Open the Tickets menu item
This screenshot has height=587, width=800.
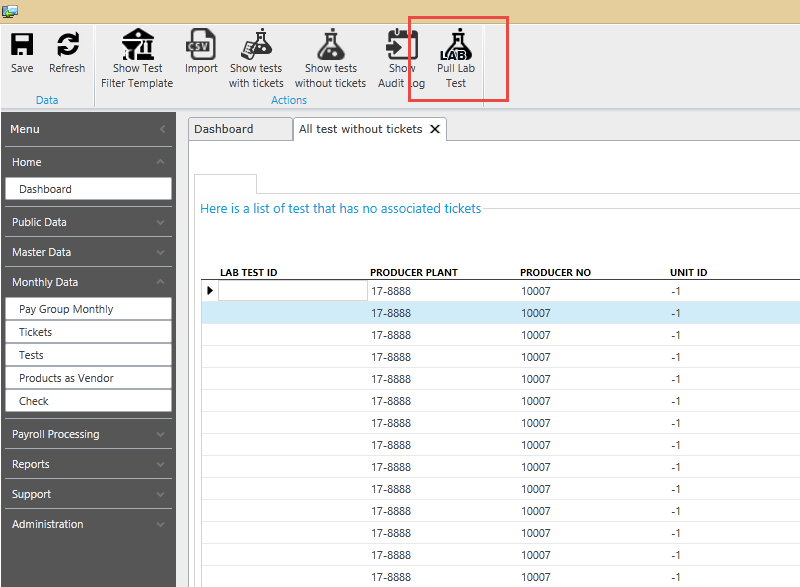click(88, 332)
